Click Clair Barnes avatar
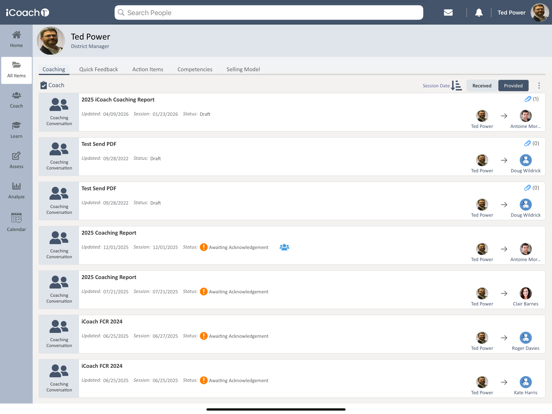 pos(526,293)
